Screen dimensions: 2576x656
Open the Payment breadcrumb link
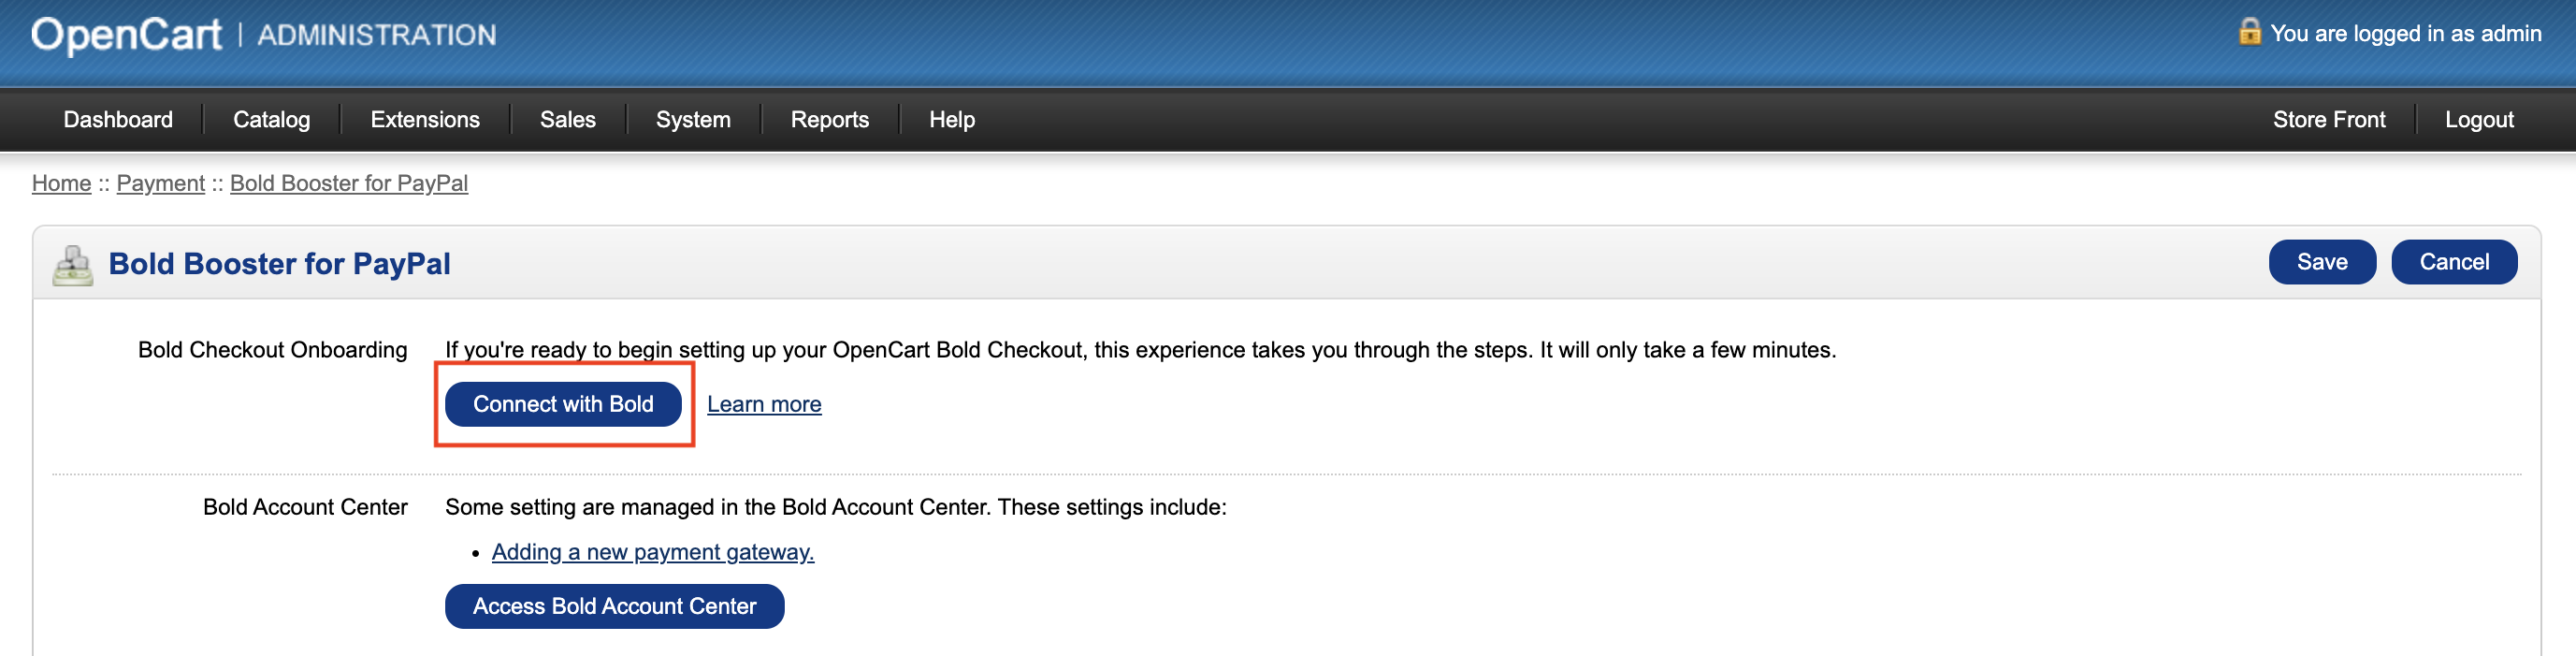click(160, 183)
